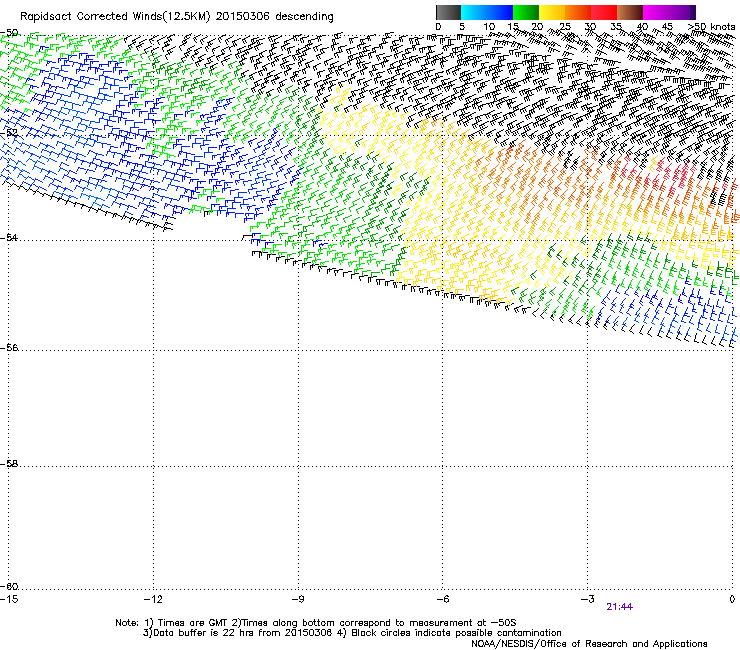Click the gray 0-5 knots color swatch
Image resolution: width=740 pixels, height=650 pixels.
pos(448,12)
